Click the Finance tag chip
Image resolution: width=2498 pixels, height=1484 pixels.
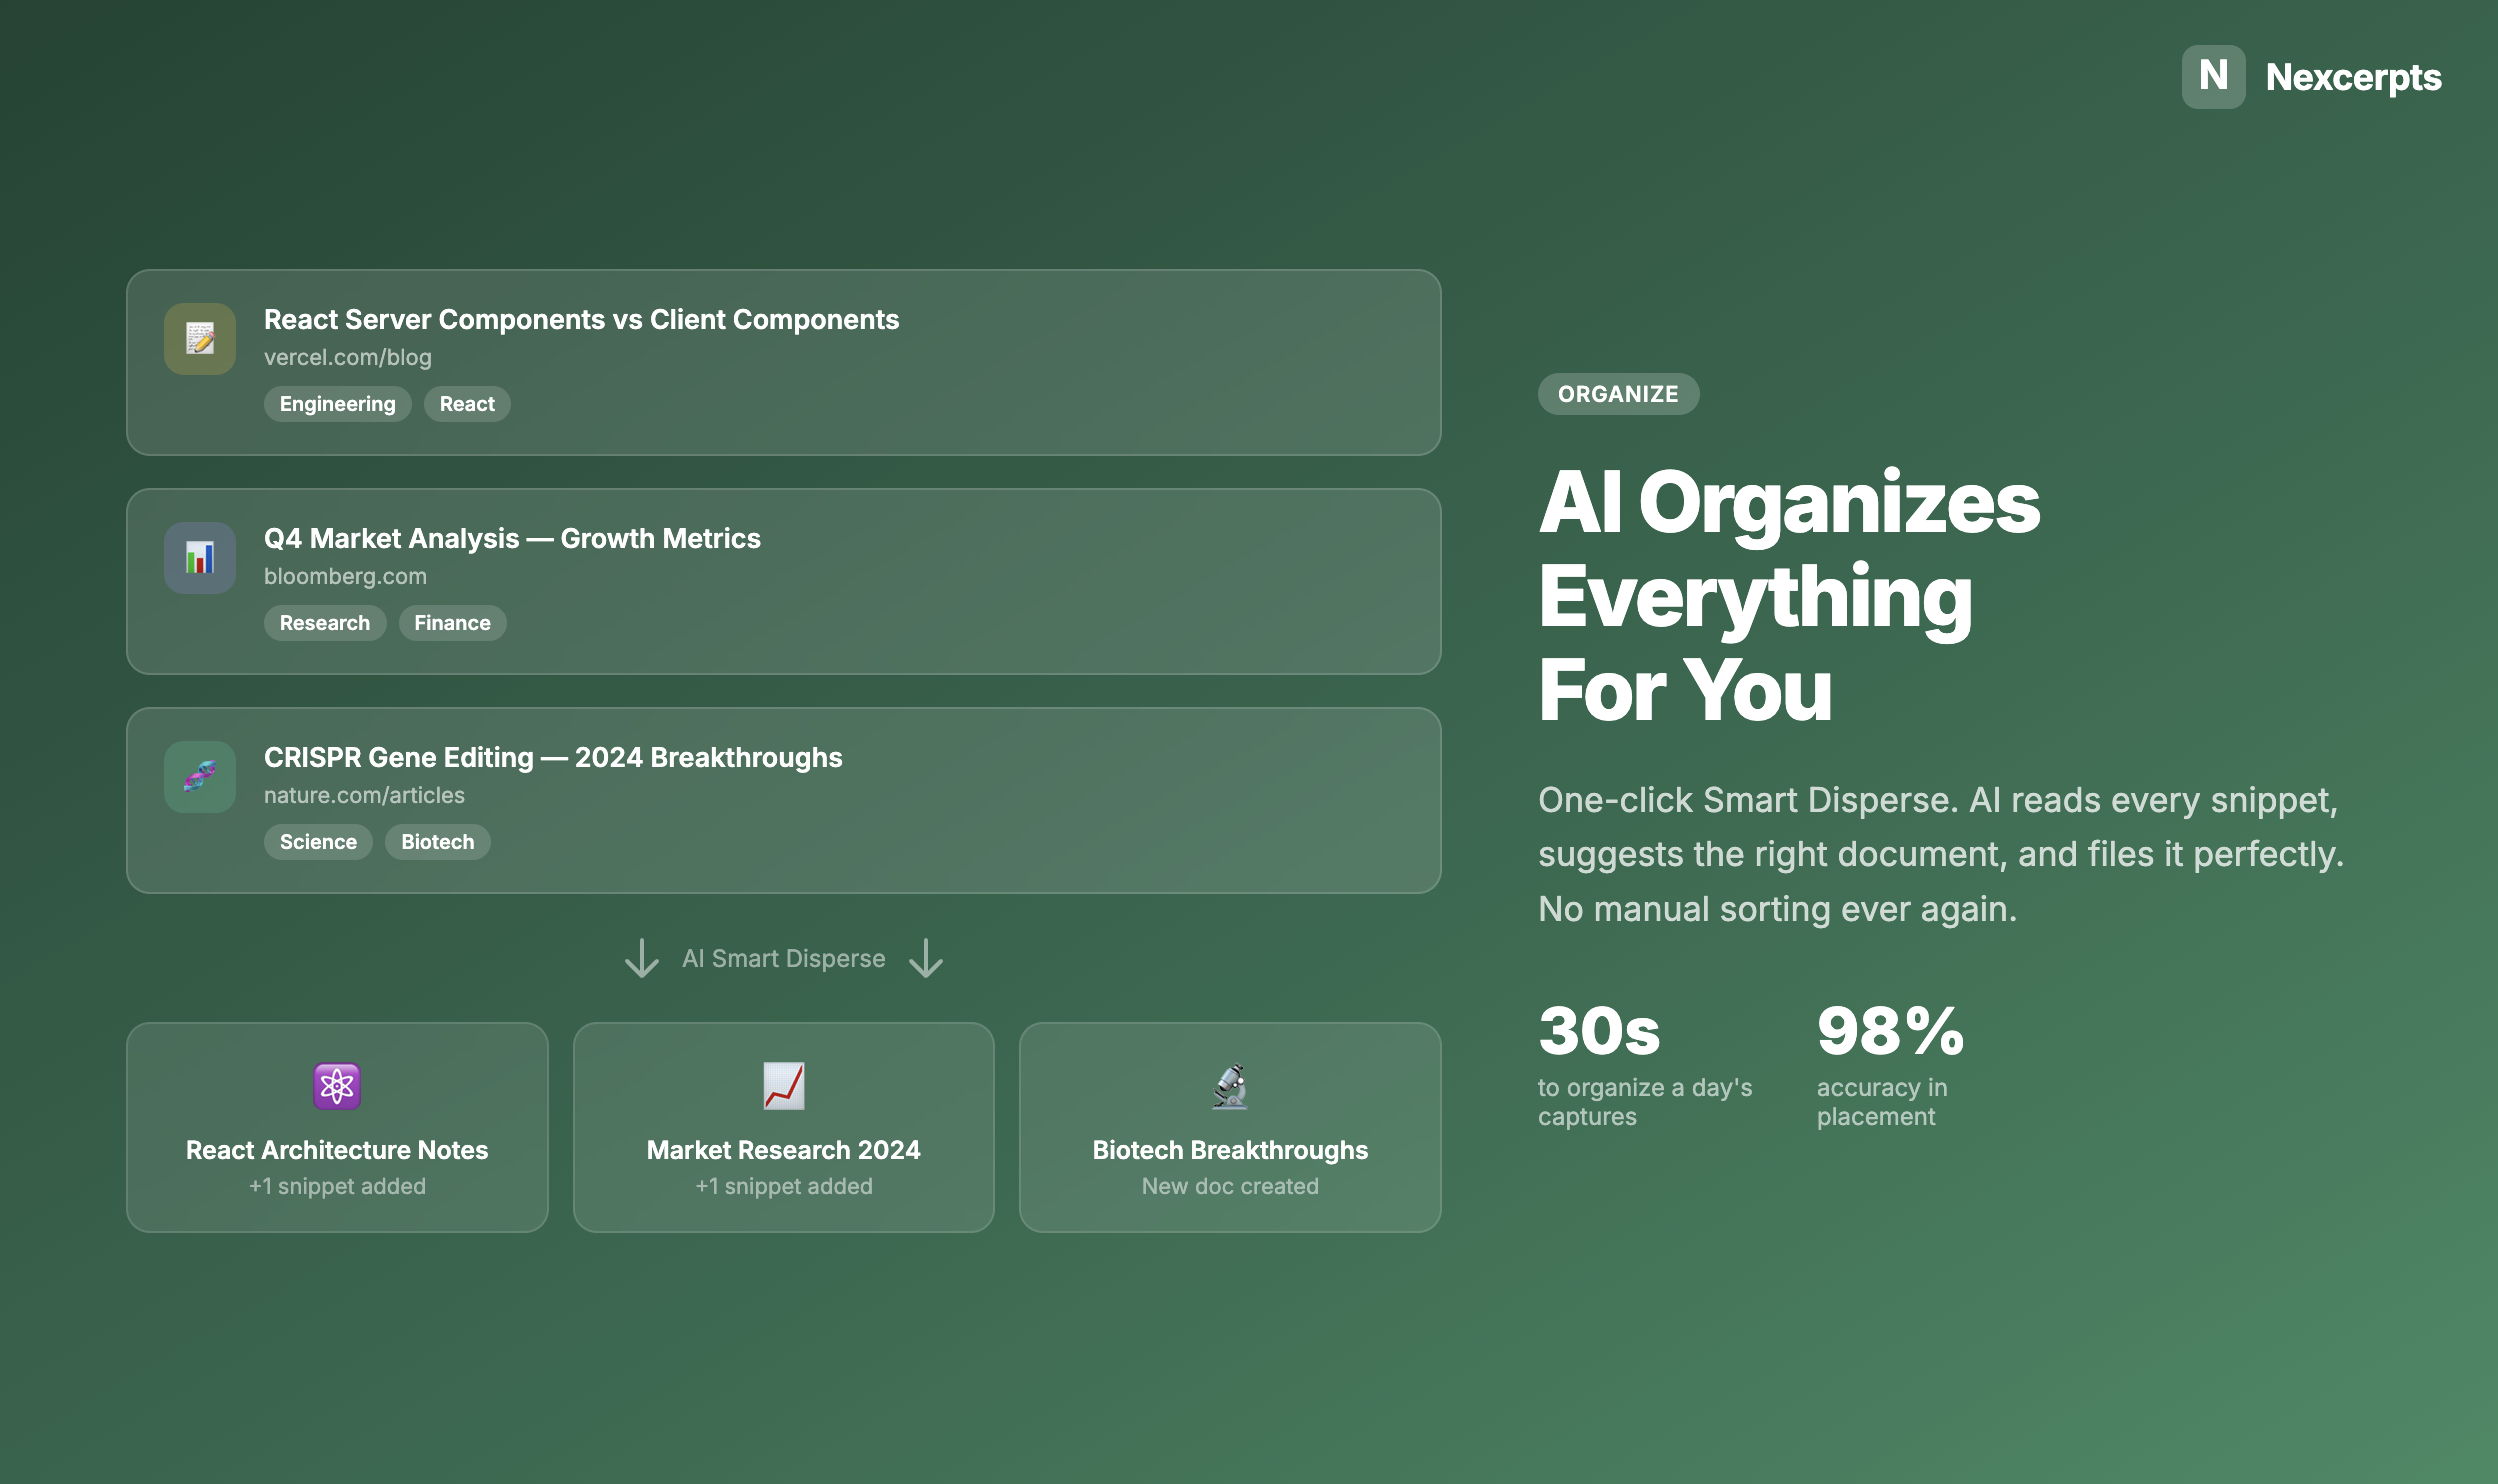point(452,623)
